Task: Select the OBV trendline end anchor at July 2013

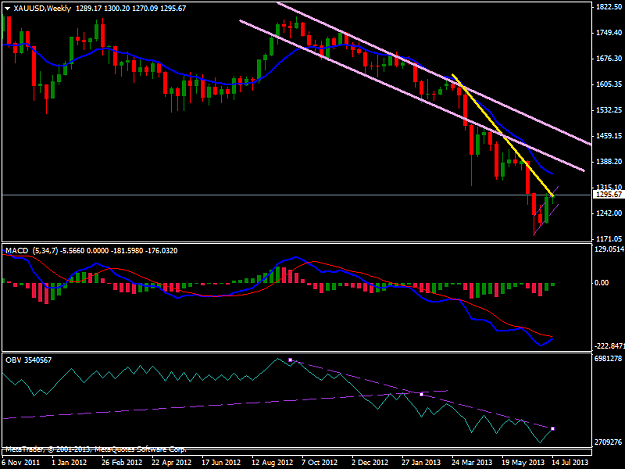Action: pyautogui.click(x=553, y=429)
